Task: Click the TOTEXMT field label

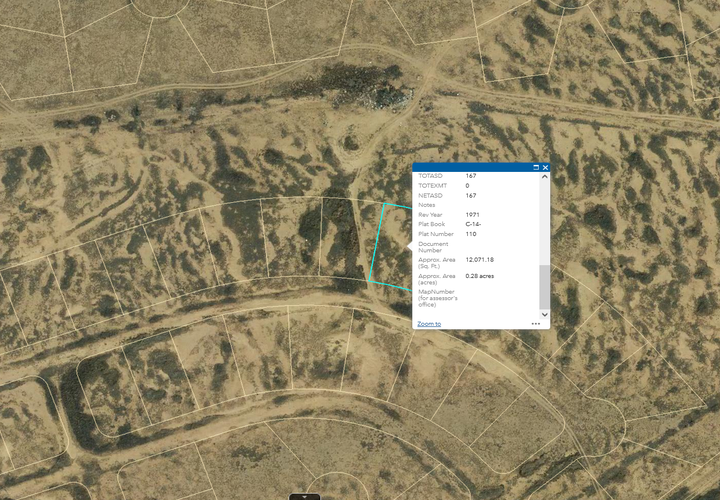Action: [x=432, y=186]
